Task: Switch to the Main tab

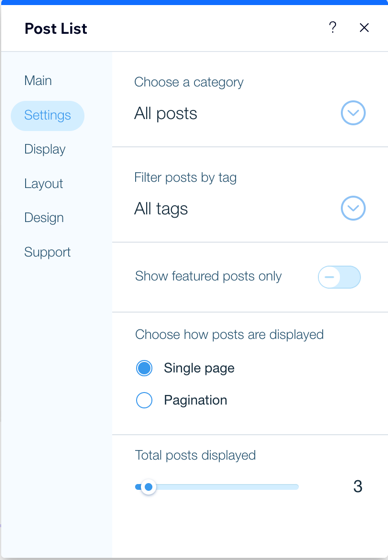Action: (x=38, y=81)
